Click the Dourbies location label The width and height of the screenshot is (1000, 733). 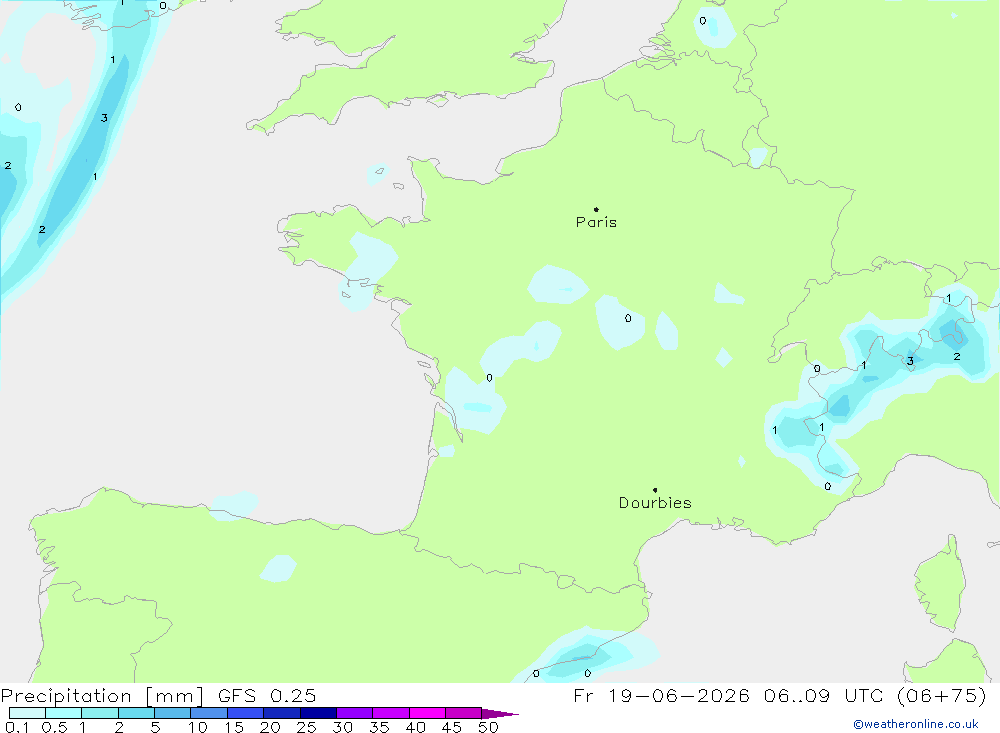click(x=655, y=503)
